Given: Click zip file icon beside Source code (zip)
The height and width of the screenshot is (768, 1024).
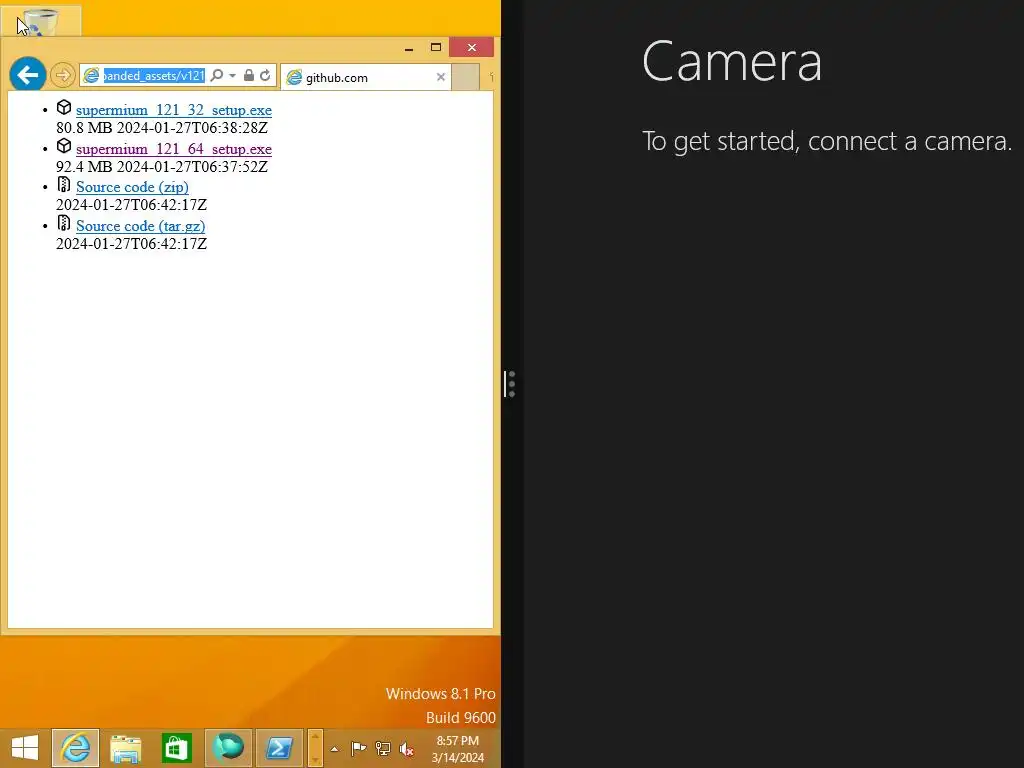Looking at the screenshot, I should [x=63, y=185].
